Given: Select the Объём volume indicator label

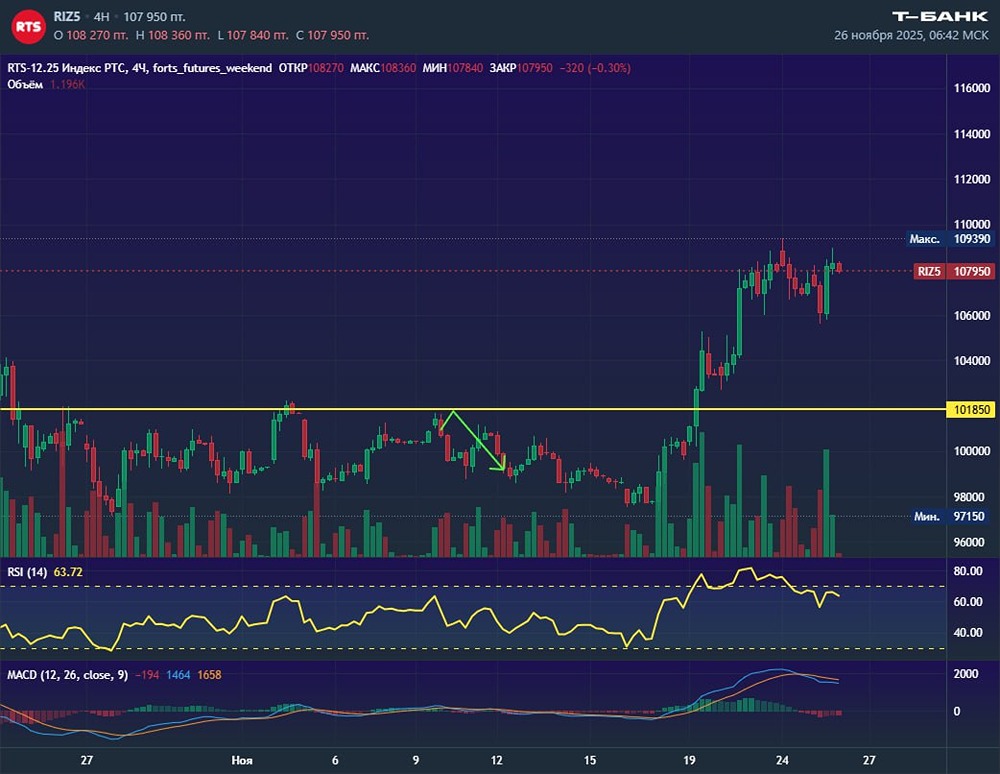Looking at the screenshot, I should (24, 84).
